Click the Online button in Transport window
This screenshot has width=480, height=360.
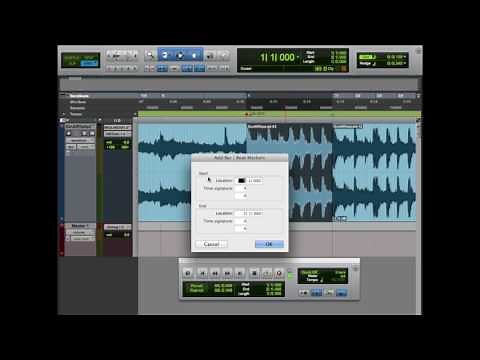(x=188, y=273)
